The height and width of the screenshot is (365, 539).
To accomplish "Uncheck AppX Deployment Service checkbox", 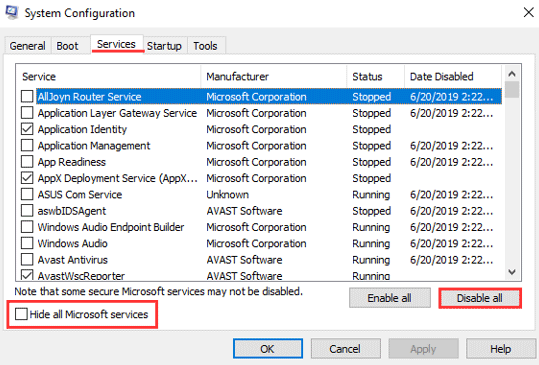I will pos(27,178).
